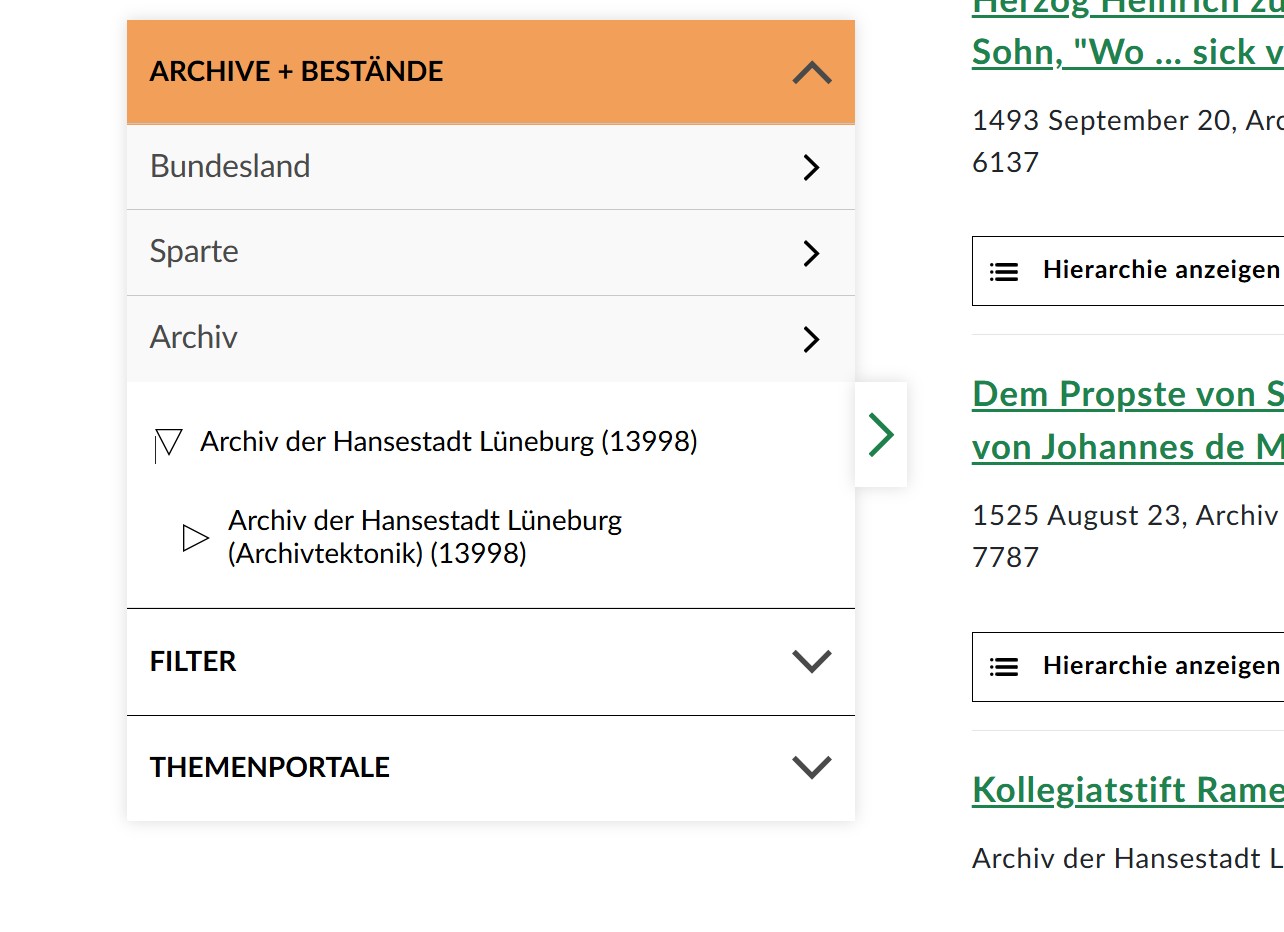The height and width of the screenshot is (932, 1284).
Task: Click the Bundesland arrow icon
Action: click(811, 168)
